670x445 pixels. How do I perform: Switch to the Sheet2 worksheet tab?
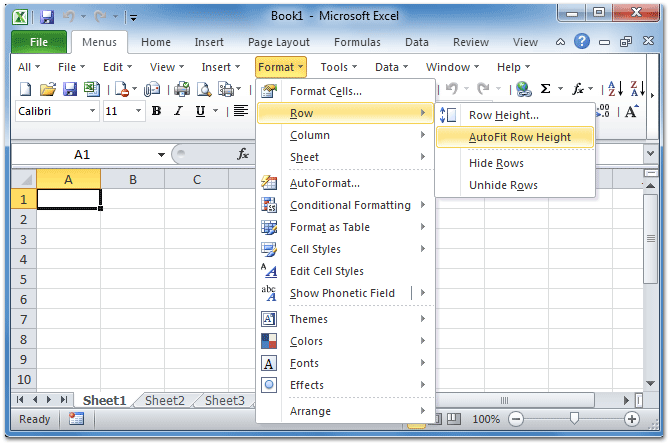(x=165, y=401)
